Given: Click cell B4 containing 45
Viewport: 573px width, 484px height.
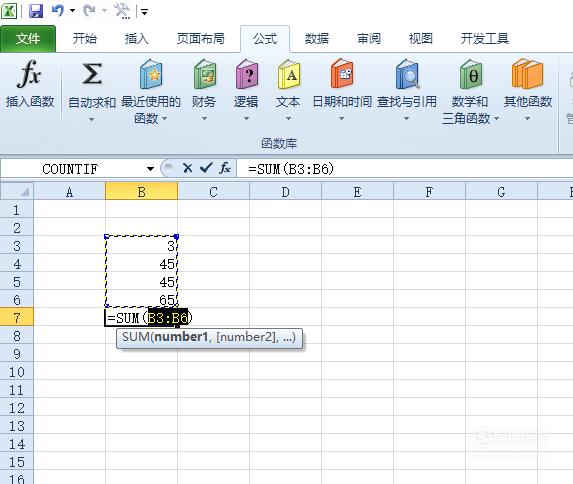Looking at the screenshot, I should (x=141, y=263).
